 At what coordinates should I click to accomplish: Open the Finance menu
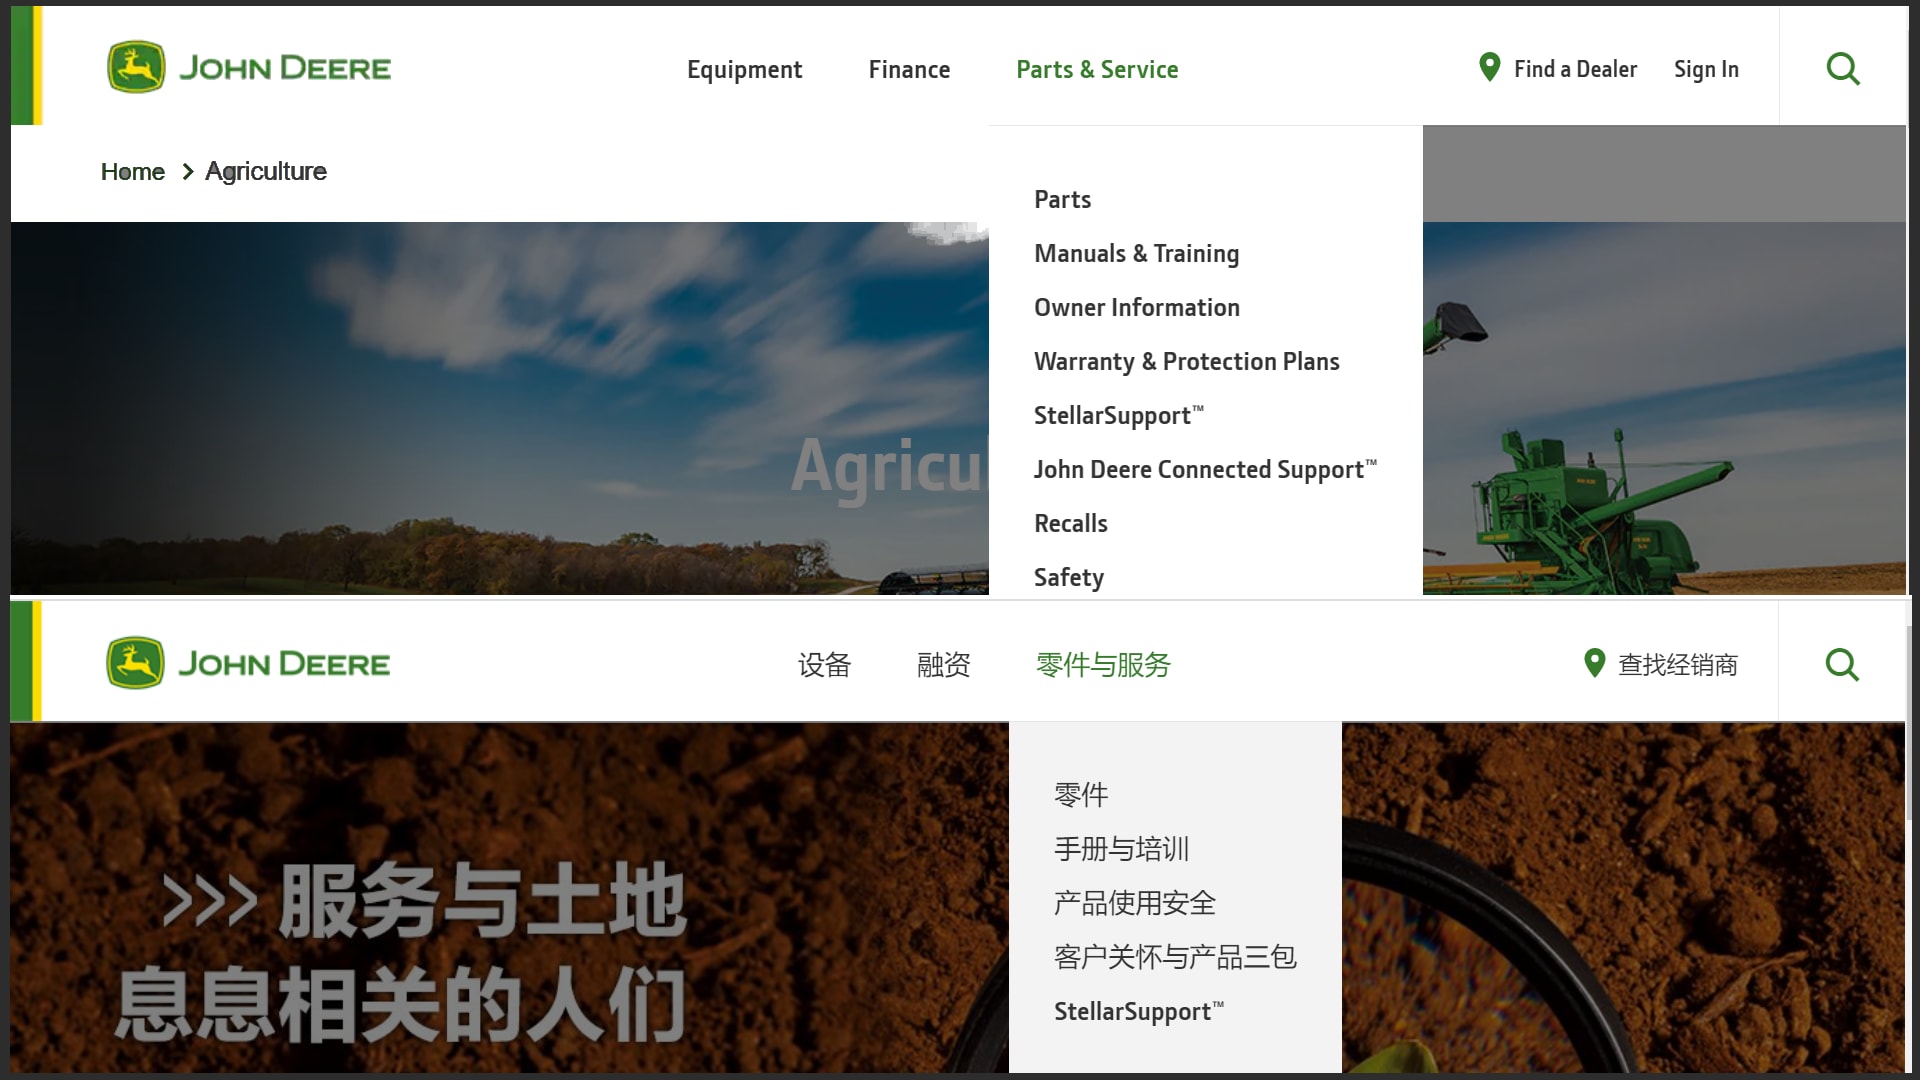(x=909, y=69)
